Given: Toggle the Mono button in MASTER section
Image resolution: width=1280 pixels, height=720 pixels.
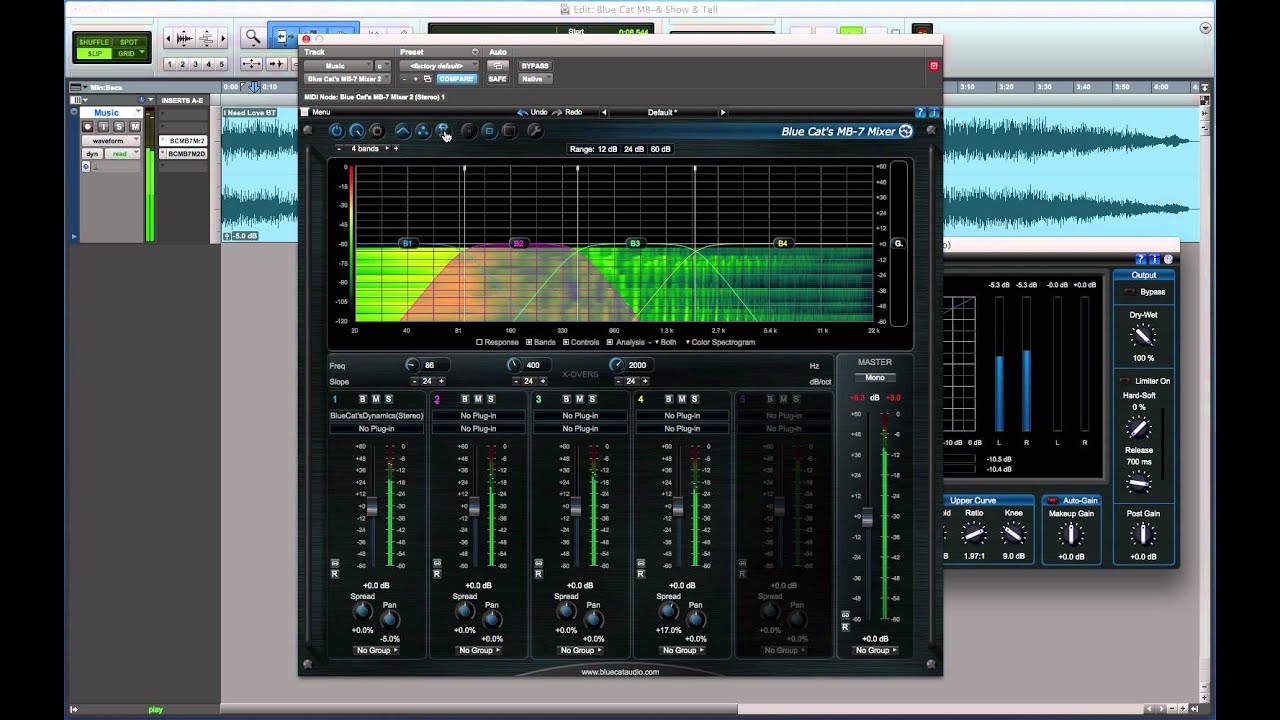Looking at the screenshot, I should click(874, 377).
